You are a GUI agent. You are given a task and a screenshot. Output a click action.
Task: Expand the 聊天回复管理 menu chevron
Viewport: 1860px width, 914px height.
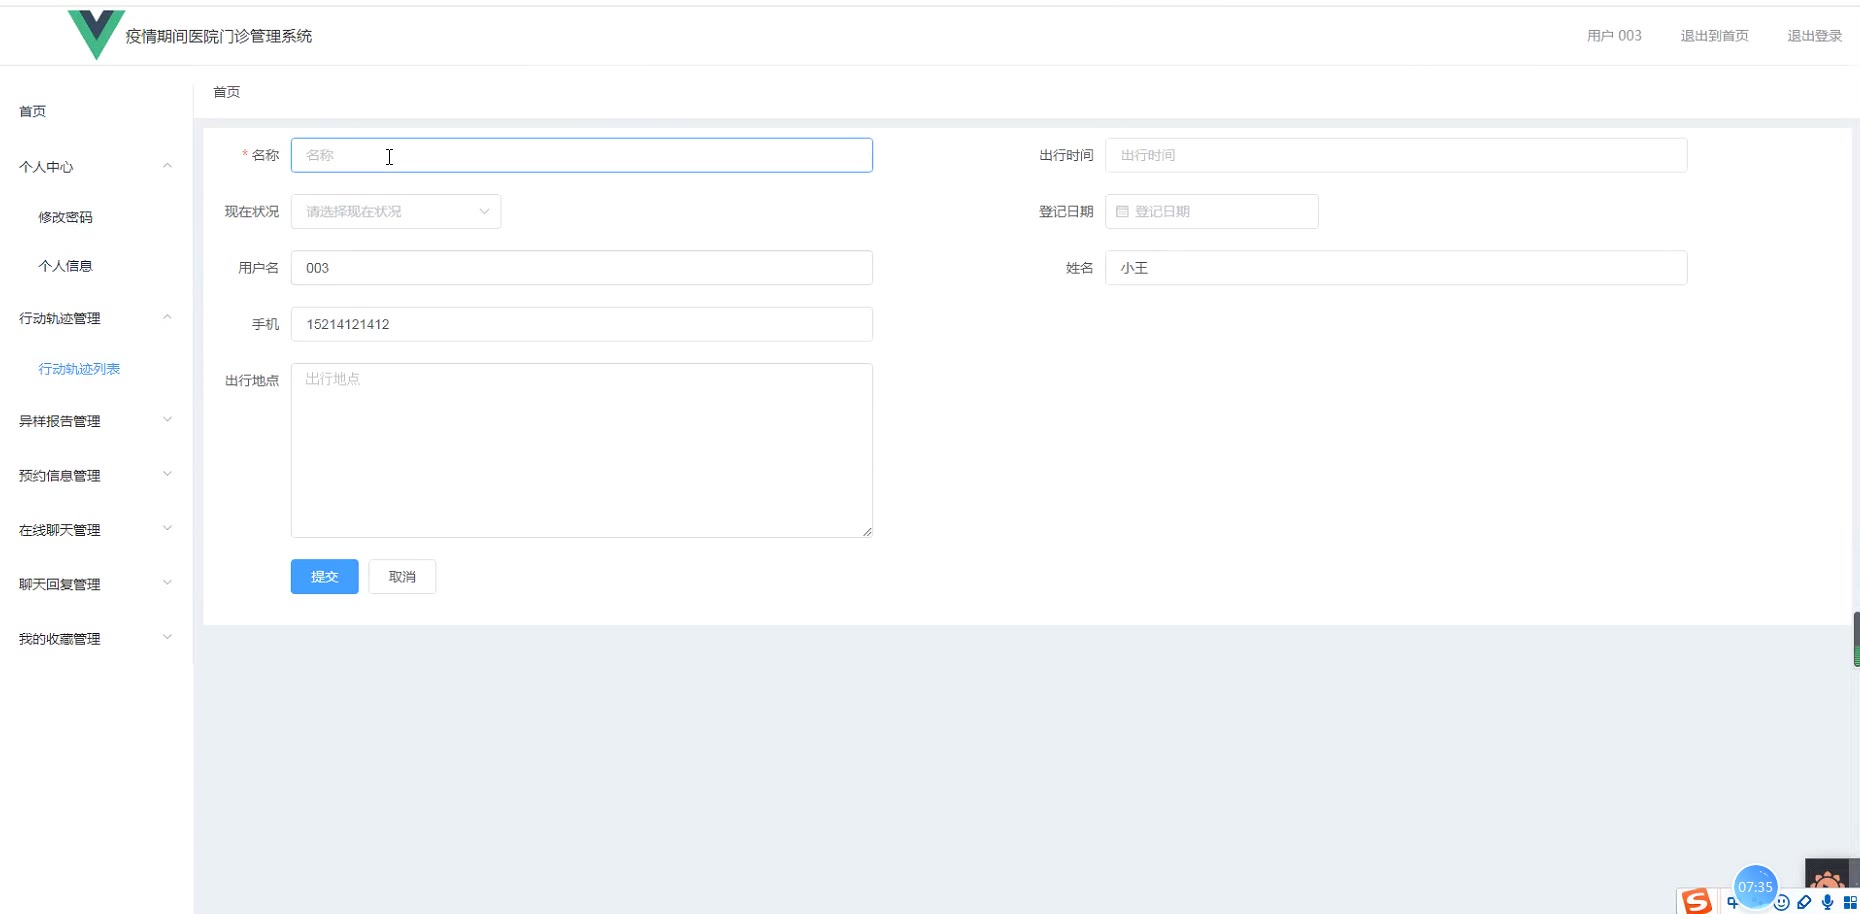pyautogui.click(x=167, y=583)
